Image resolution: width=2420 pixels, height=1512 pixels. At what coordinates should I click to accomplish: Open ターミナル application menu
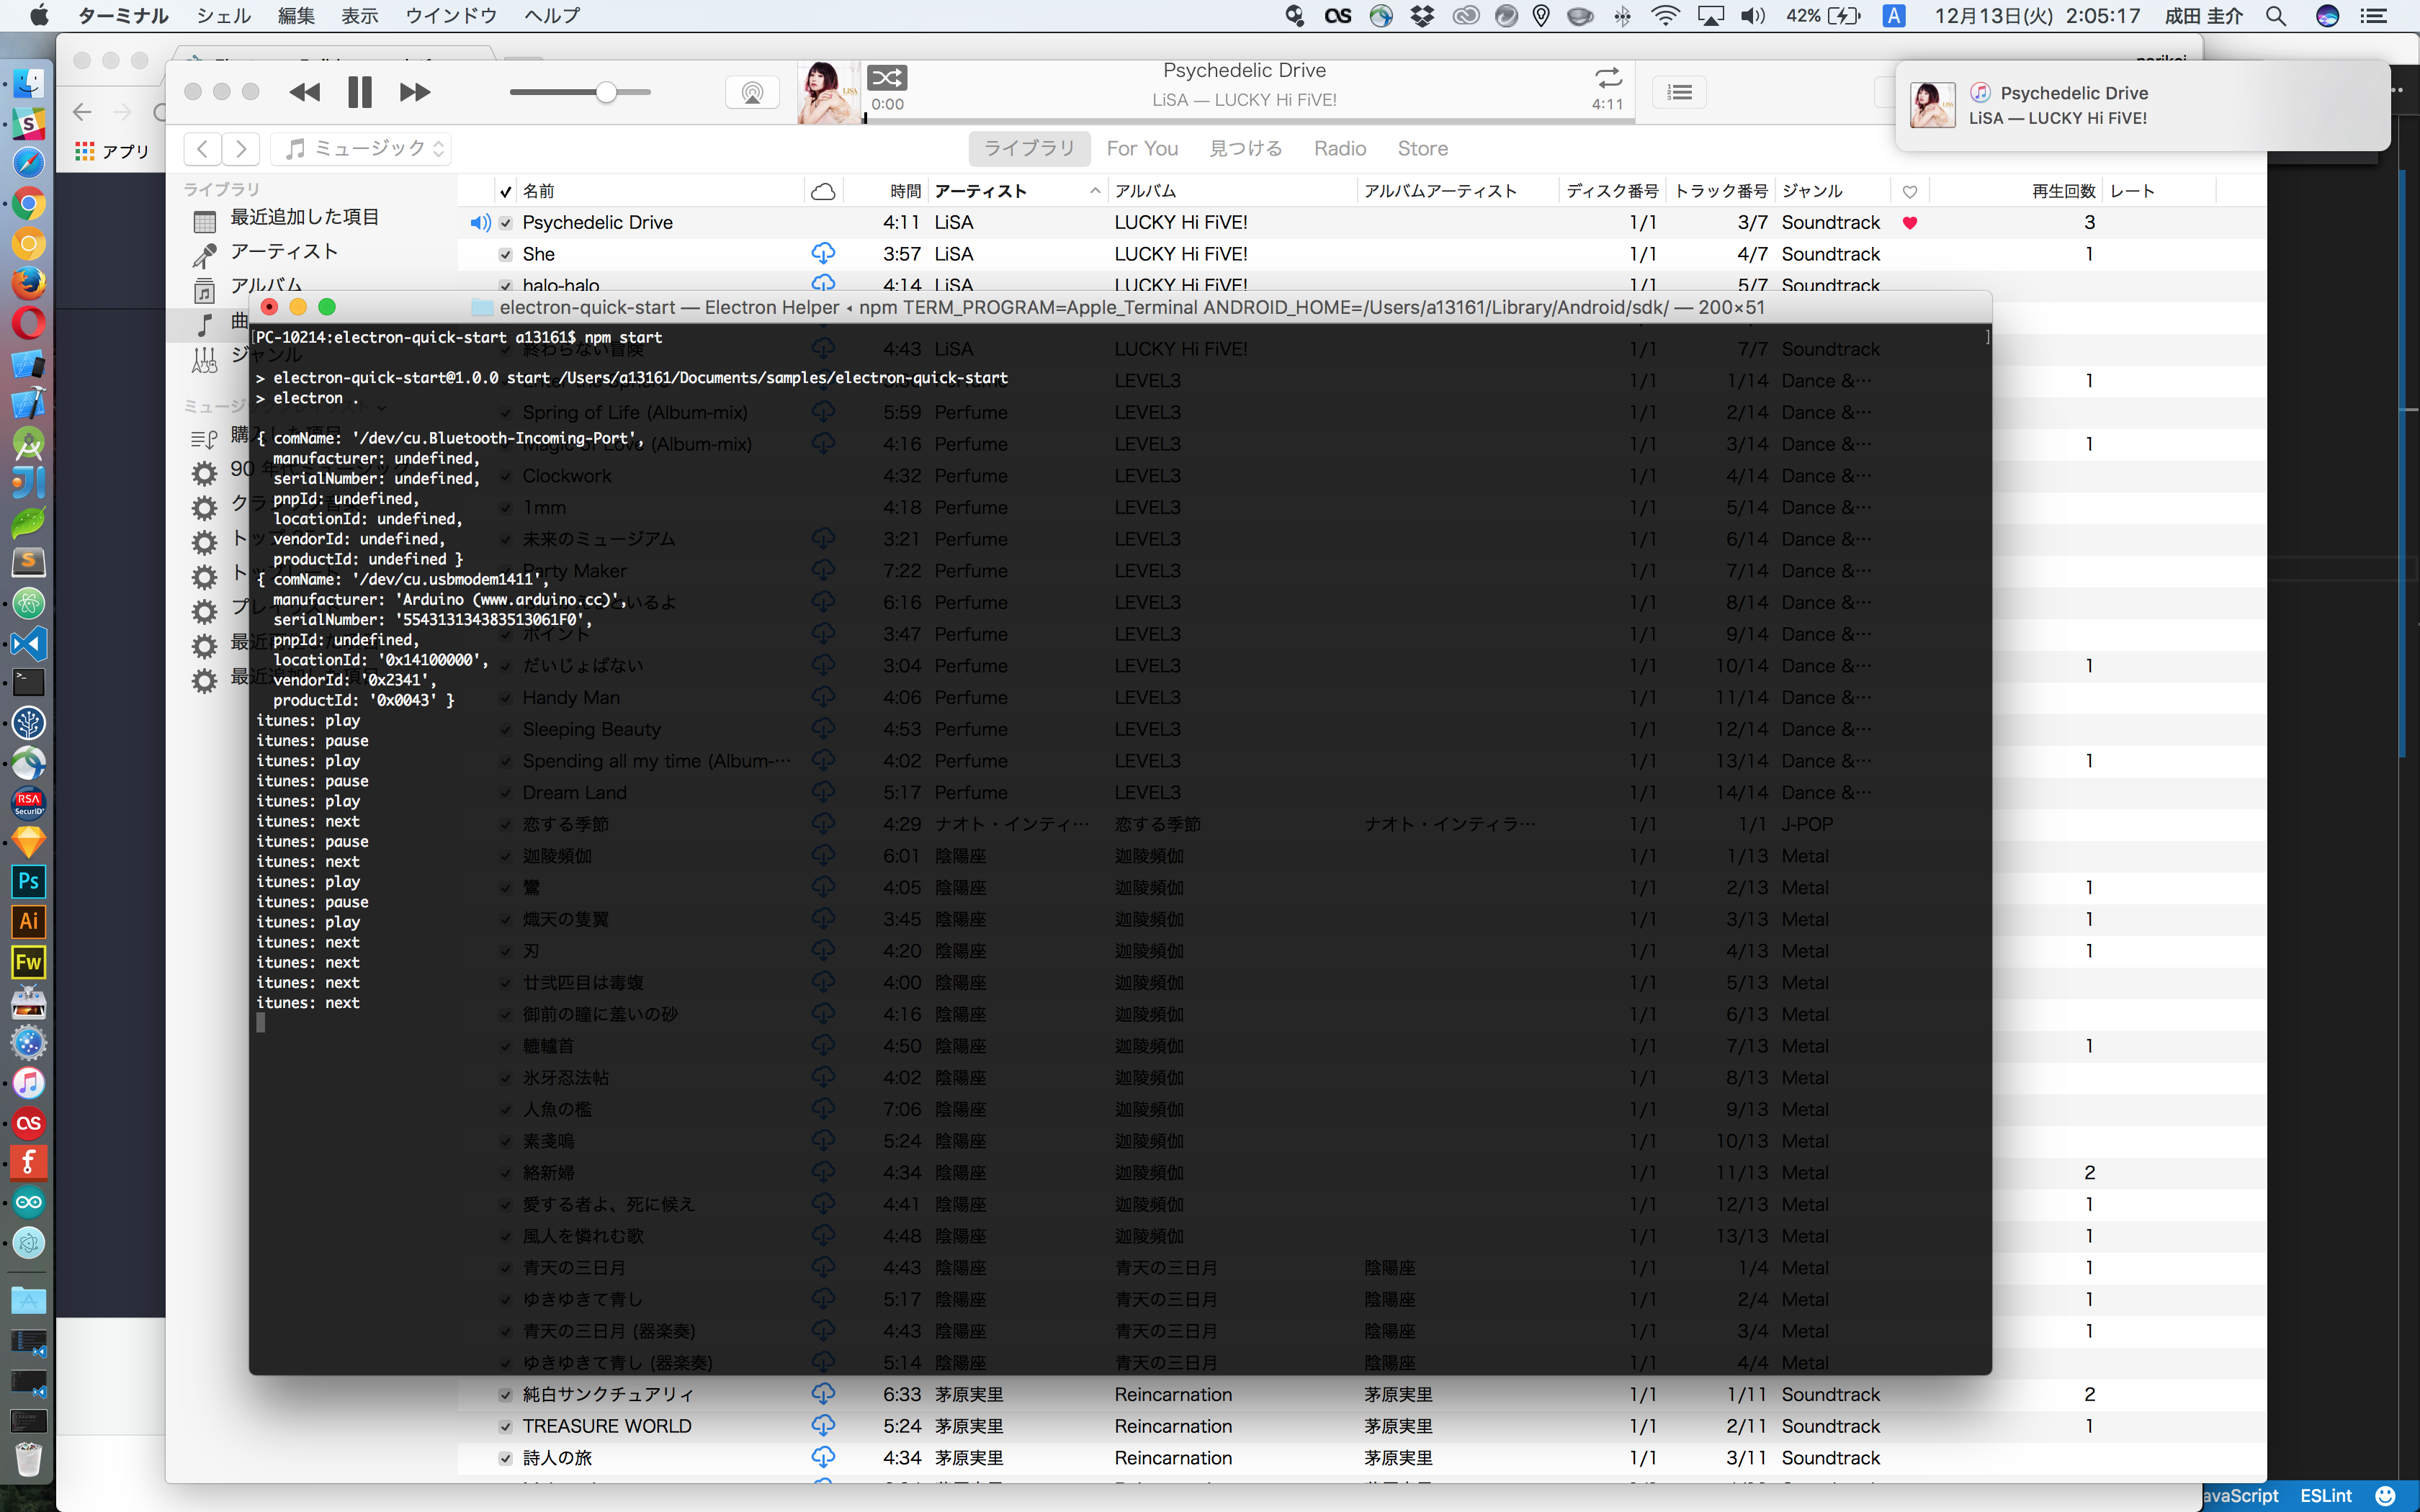122,16
